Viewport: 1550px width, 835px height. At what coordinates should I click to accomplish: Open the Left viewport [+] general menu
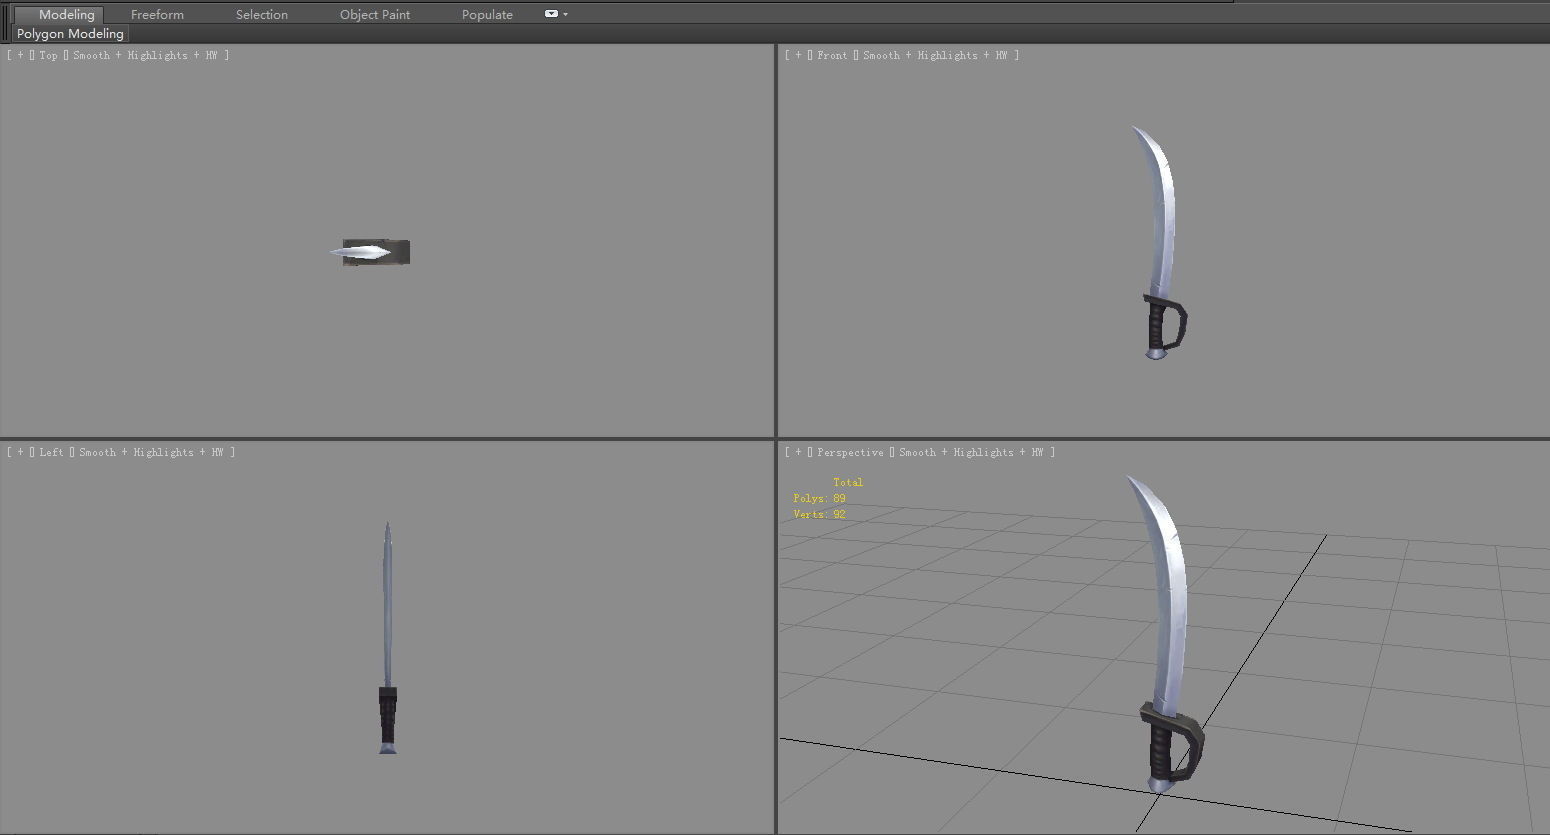click(x=20, y=453)
